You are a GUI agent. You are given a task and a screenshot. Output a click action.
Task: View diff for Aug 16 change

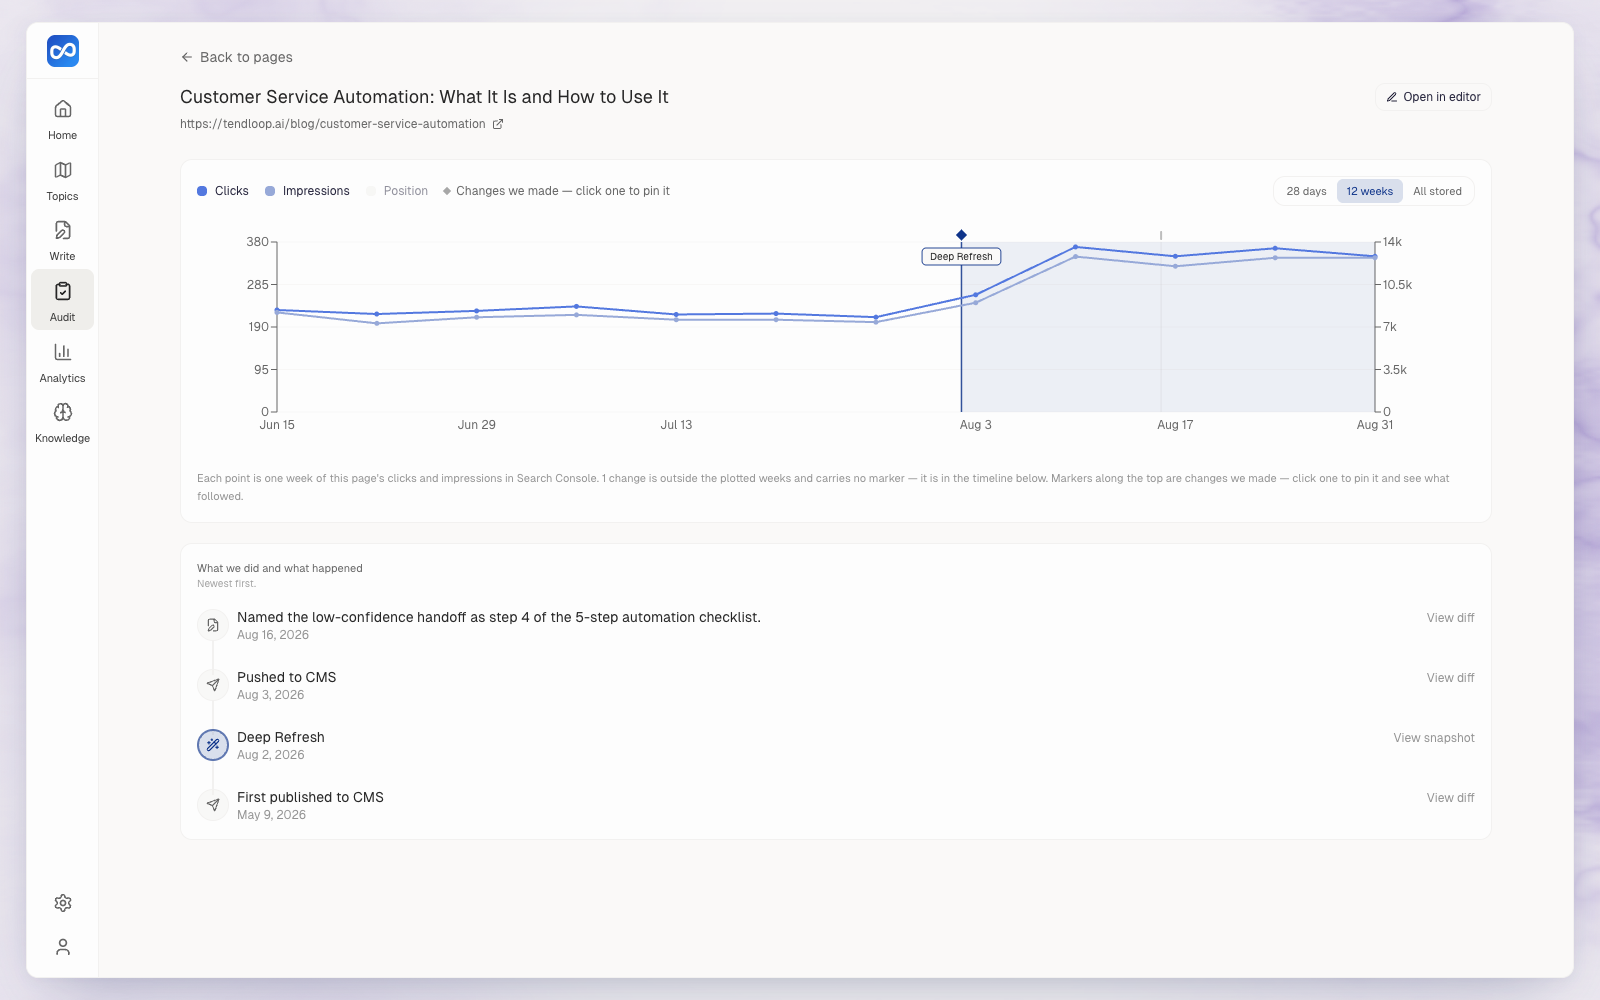point(1450,618)
